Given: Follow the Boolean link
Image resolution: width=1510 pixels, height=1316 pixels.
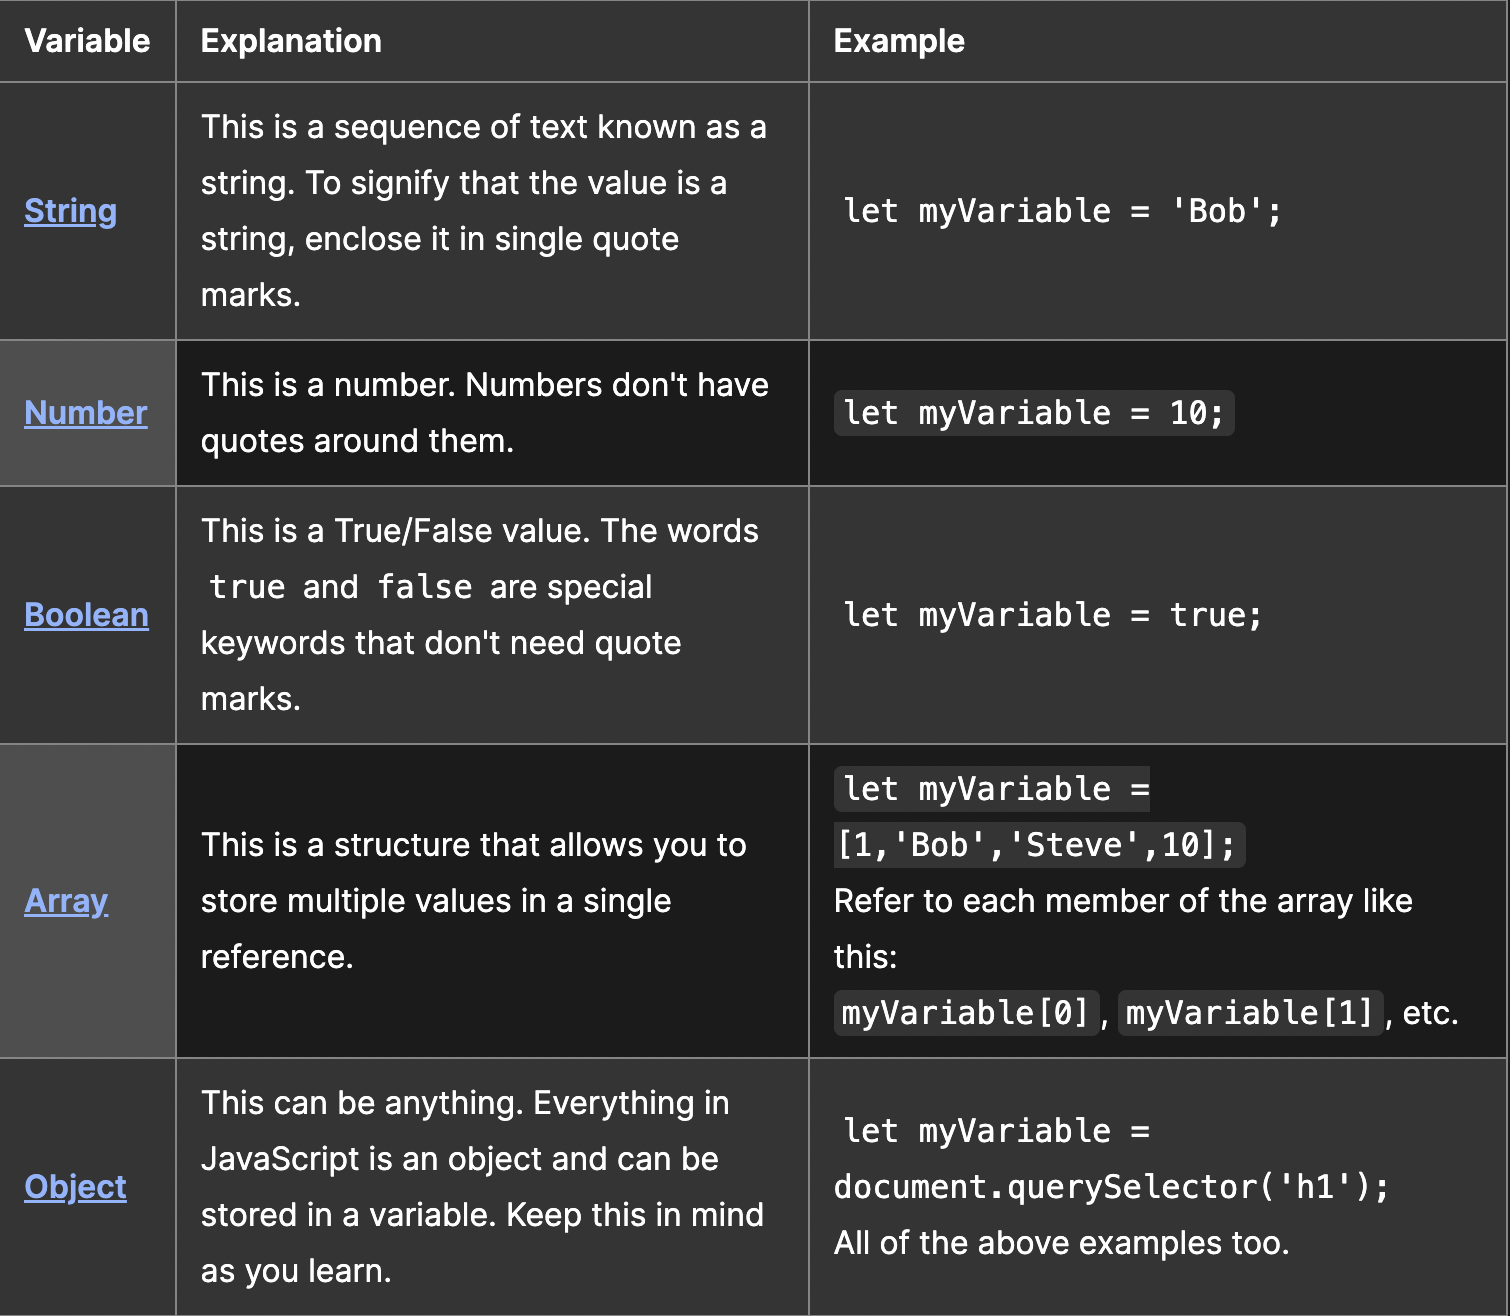Looking at the screenshot, I should 86,615.
